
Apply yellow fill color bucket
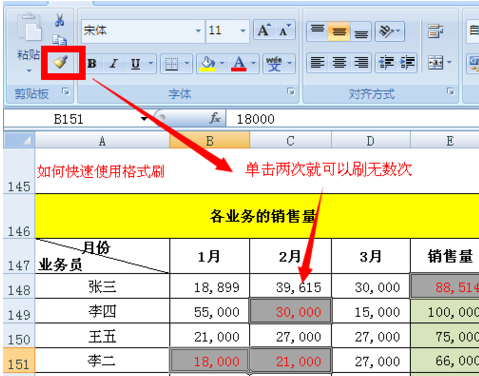tap(208, 63)
